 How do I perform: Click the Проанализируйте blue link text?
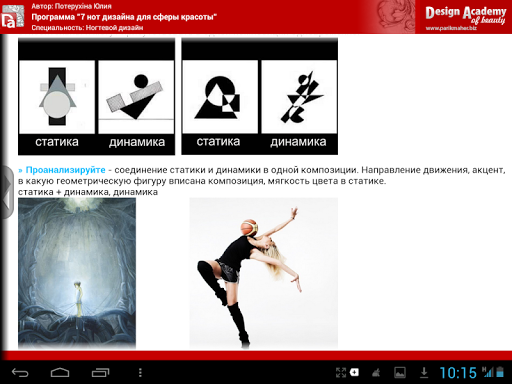point(66,170)
